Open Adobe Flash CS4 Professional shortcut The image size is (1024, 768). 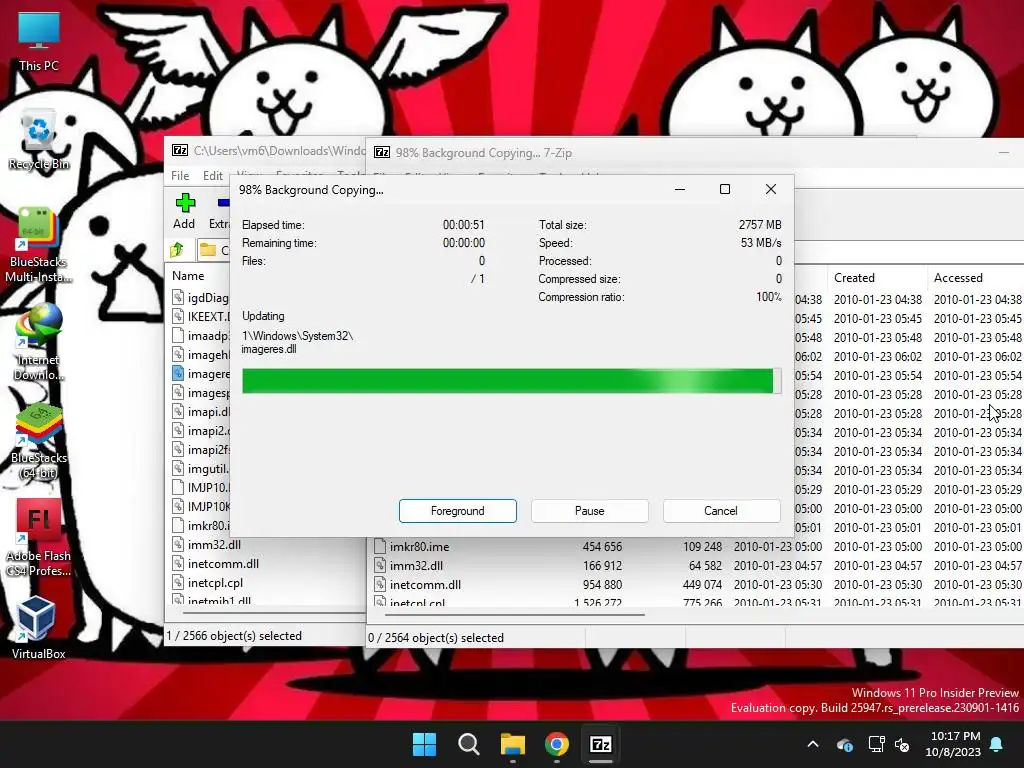point(39,538)
